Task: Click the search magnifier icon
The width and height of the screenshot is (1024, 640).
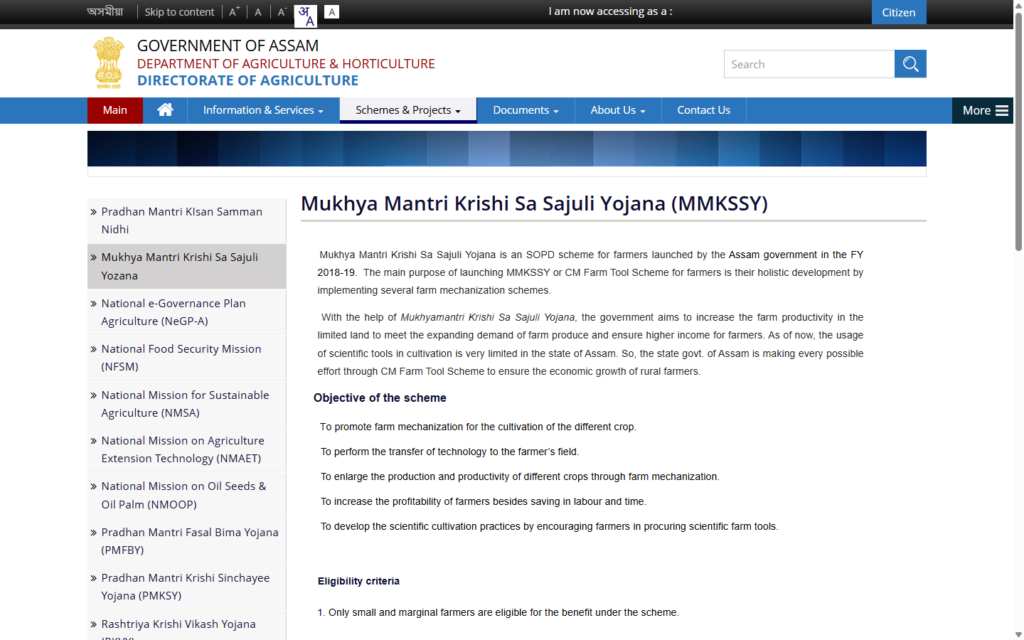Action: pos(910,63)
